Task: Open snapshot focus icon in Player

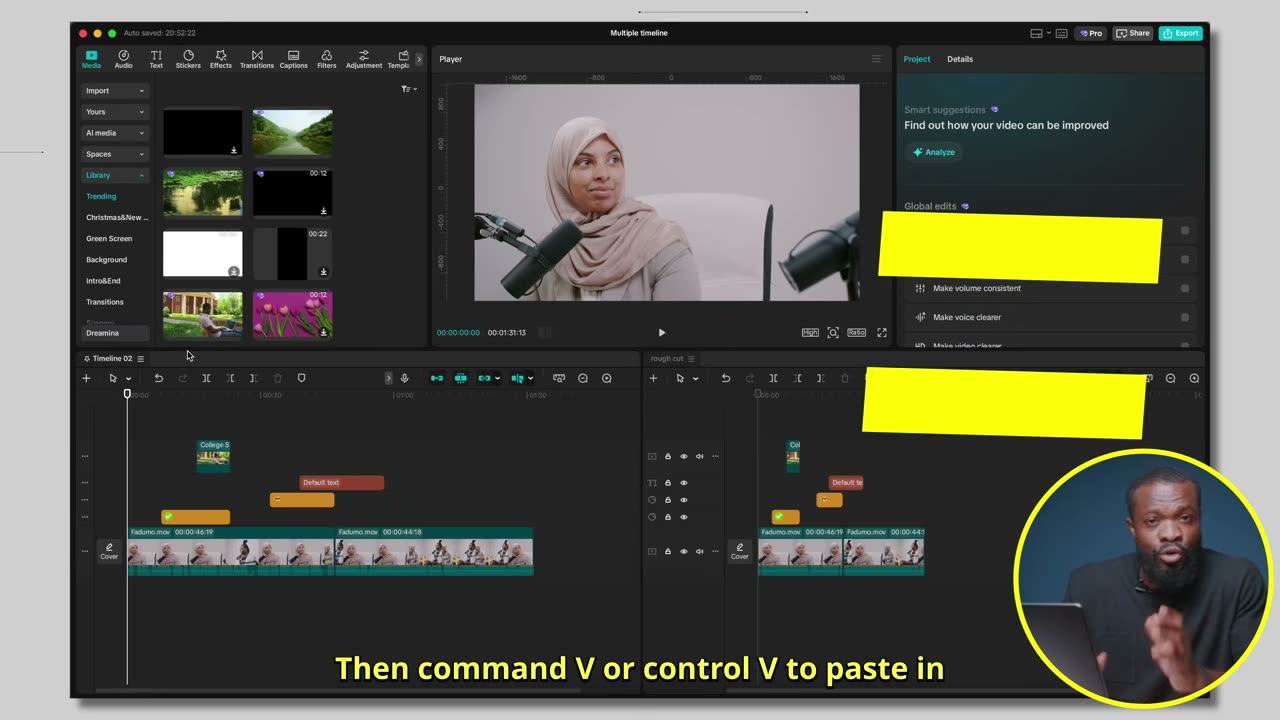Action: point(833,332)
